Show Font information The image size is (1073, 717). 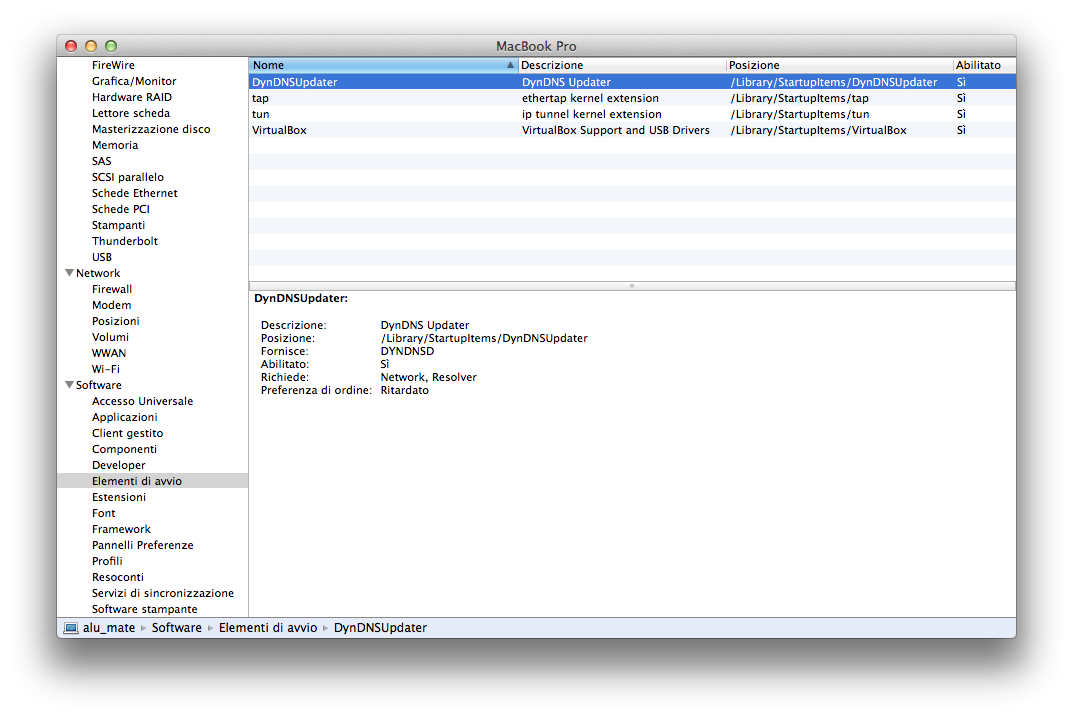click(103, 513)
